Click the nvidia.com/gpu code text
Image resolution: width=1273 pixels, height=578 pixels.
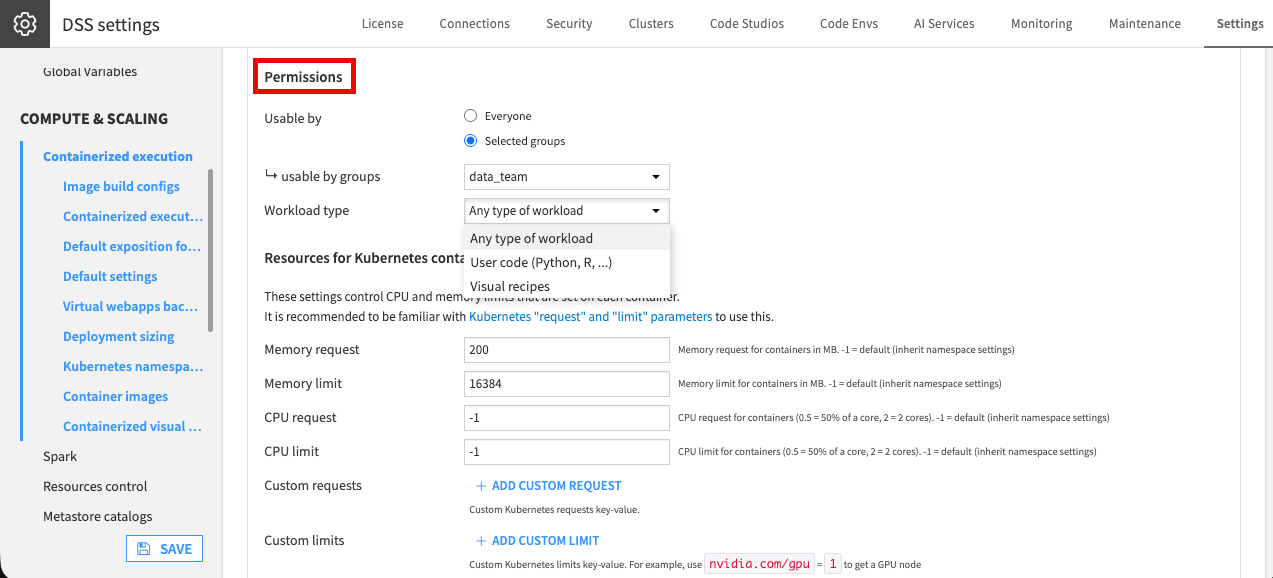(x=761, y=564)
